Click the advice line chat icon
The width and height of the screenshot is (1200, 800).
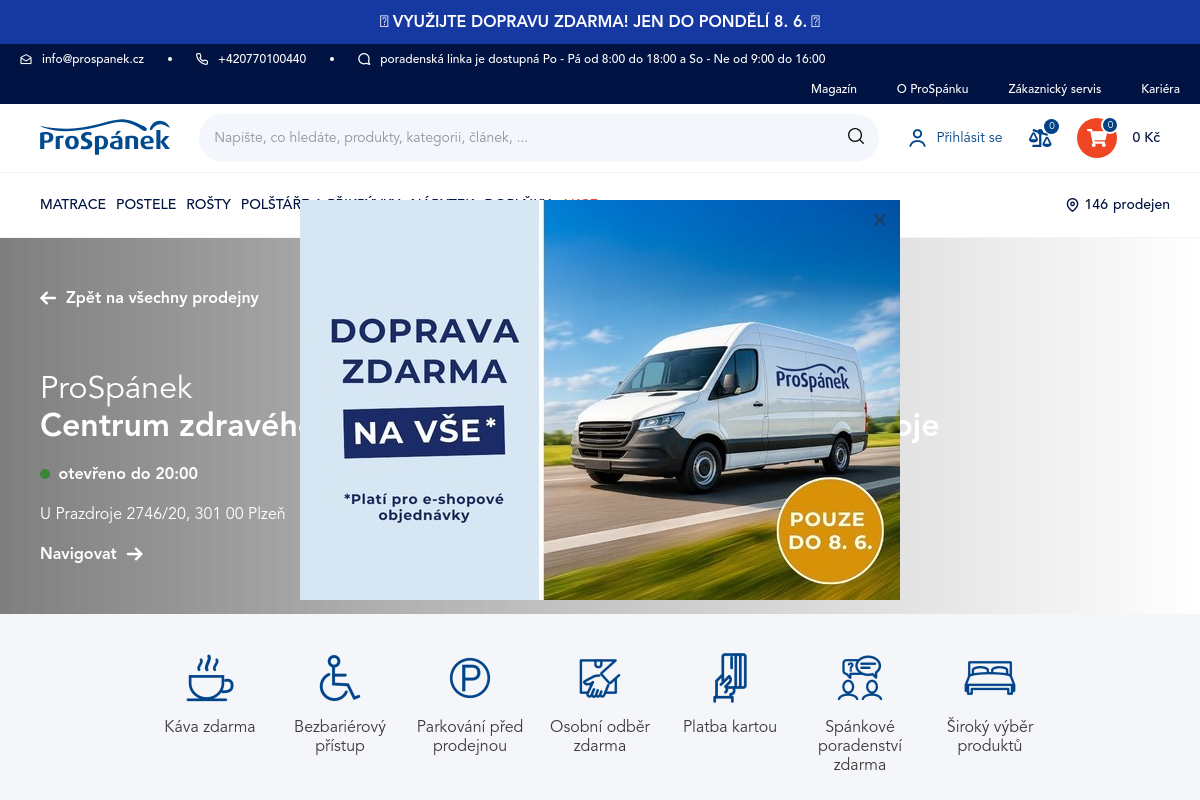click(364, 59)
